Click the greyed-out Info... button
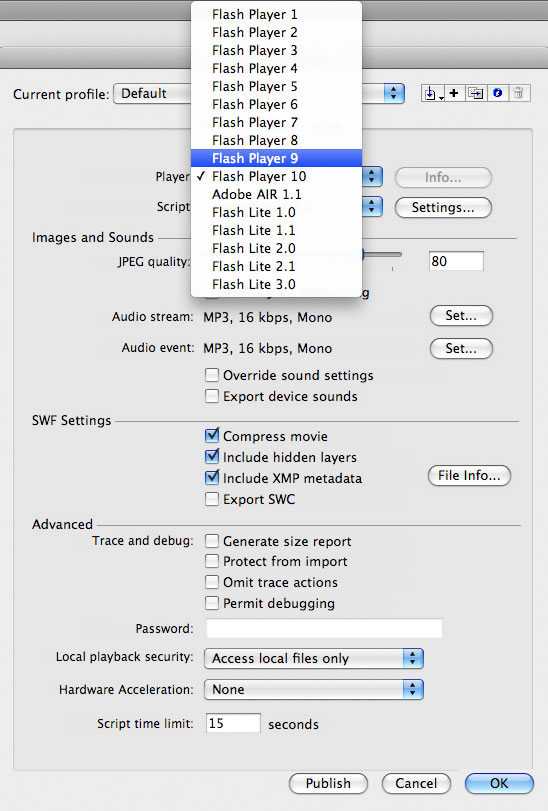Viewport: 548px width, 811px height. pyautogui.click(x=443, y=177)
